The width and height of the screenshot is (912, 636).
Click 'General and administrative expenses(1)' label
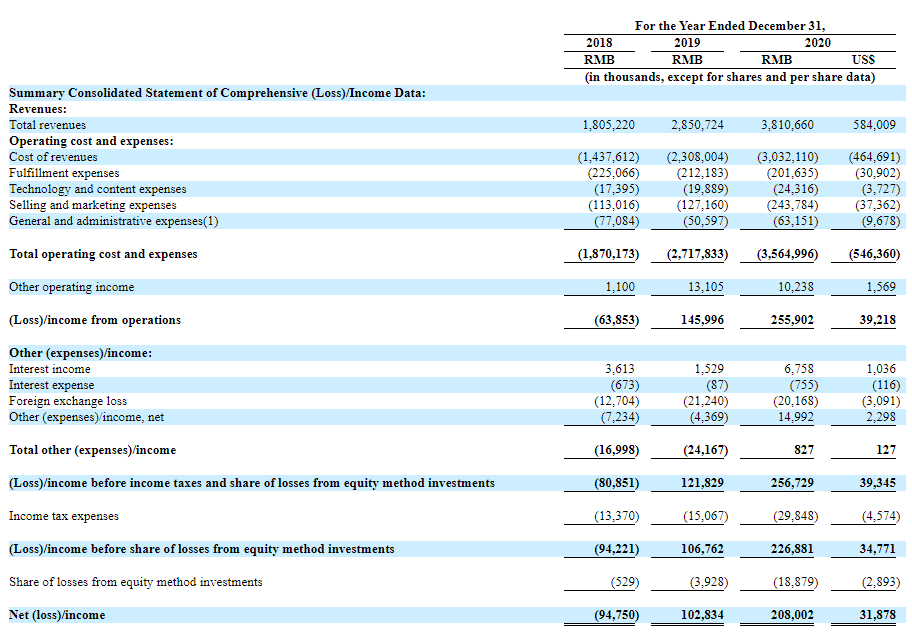[x=113, y=221]
